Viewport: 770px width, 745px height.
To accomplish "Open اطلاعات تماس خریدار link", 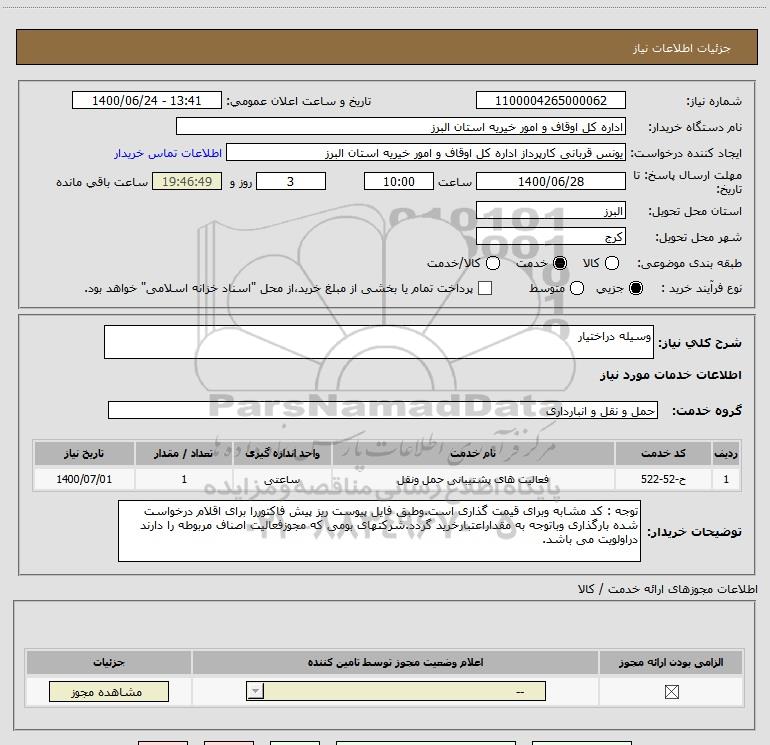I will pos(168,153).
